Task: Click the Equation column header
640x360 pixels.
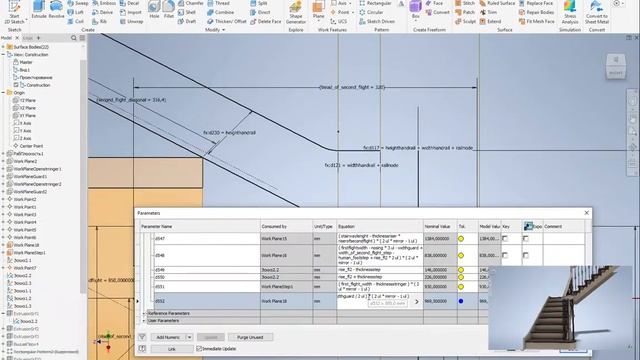Action: click(380, 226)
